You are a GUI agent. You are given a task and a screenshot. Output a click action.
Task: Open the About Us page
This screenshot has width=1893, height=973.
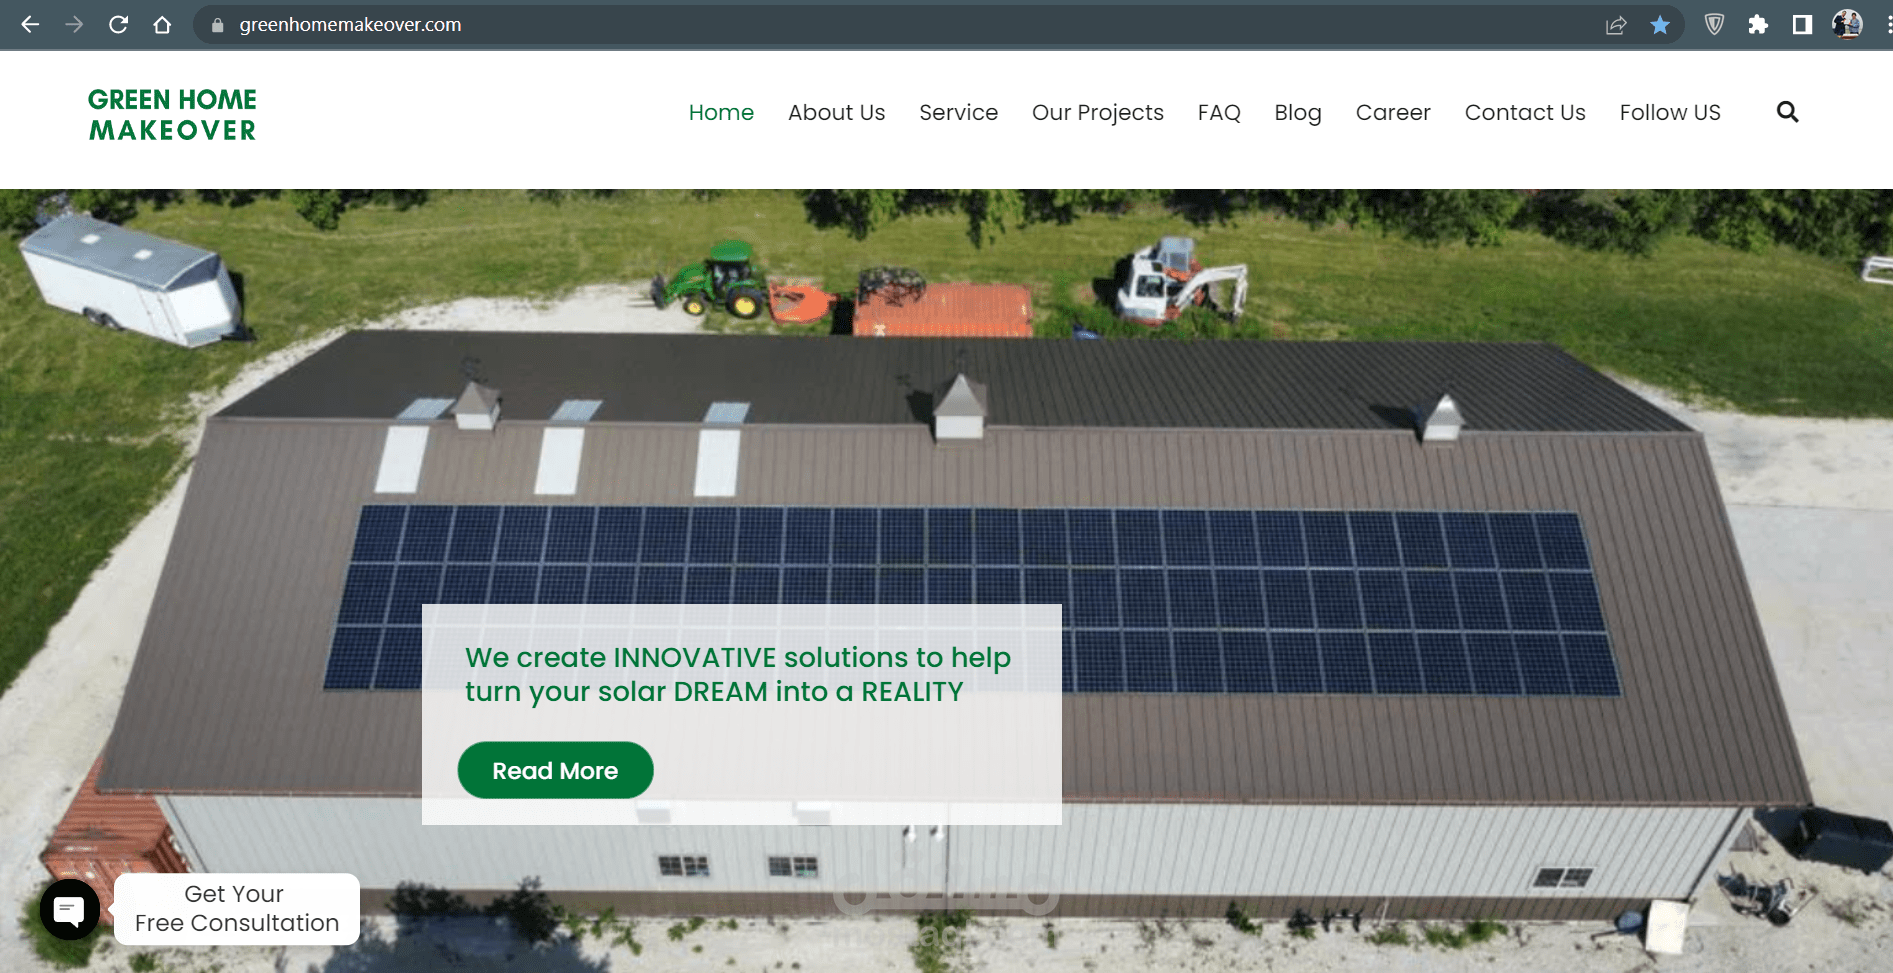836,113
